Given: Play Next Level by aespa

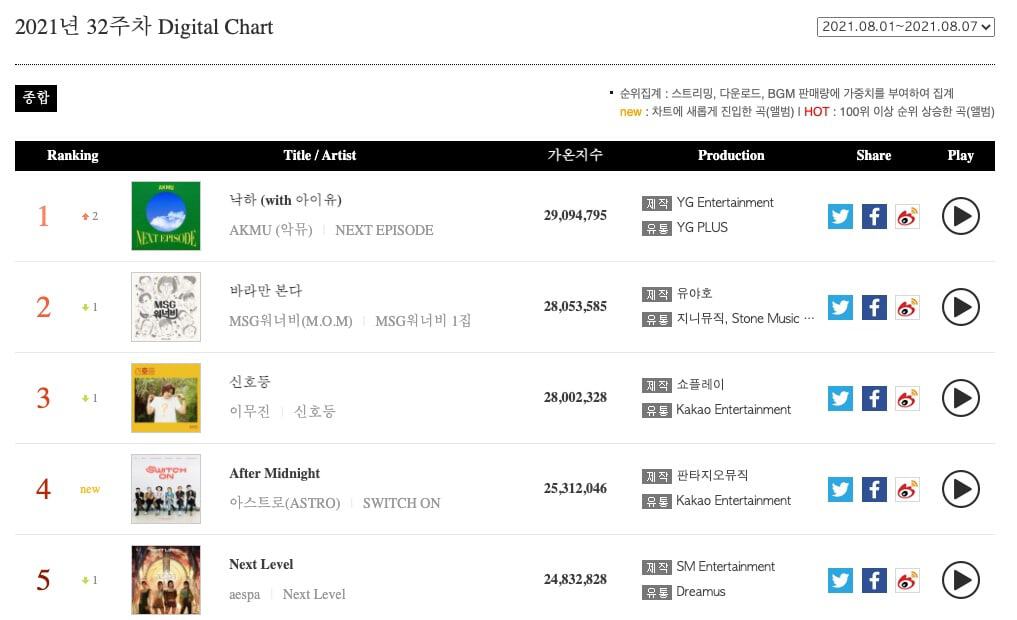Looking at the screenshot, I should point(960,580).
